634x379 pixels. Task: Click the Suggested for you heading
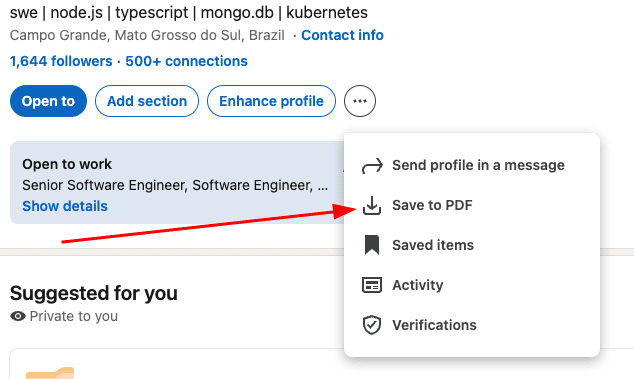pos(94,293)
